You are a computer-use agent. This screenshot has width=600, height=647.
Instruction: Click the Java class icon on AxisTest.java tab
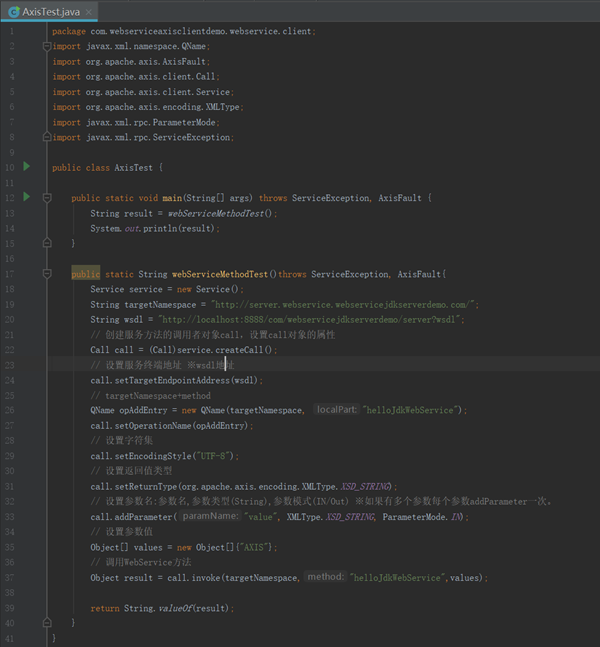pos(14,12)
